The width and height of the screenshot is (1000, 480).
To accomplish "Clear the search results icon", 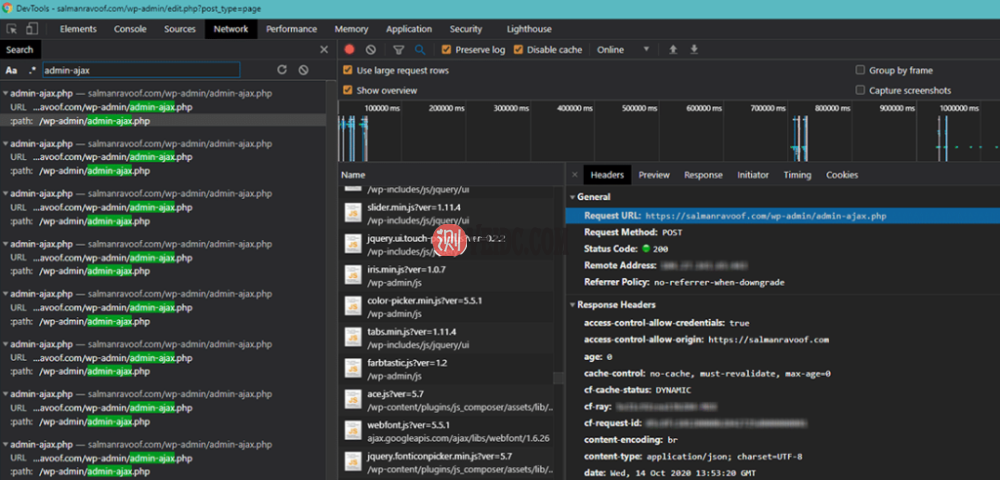I will (304, 70).
